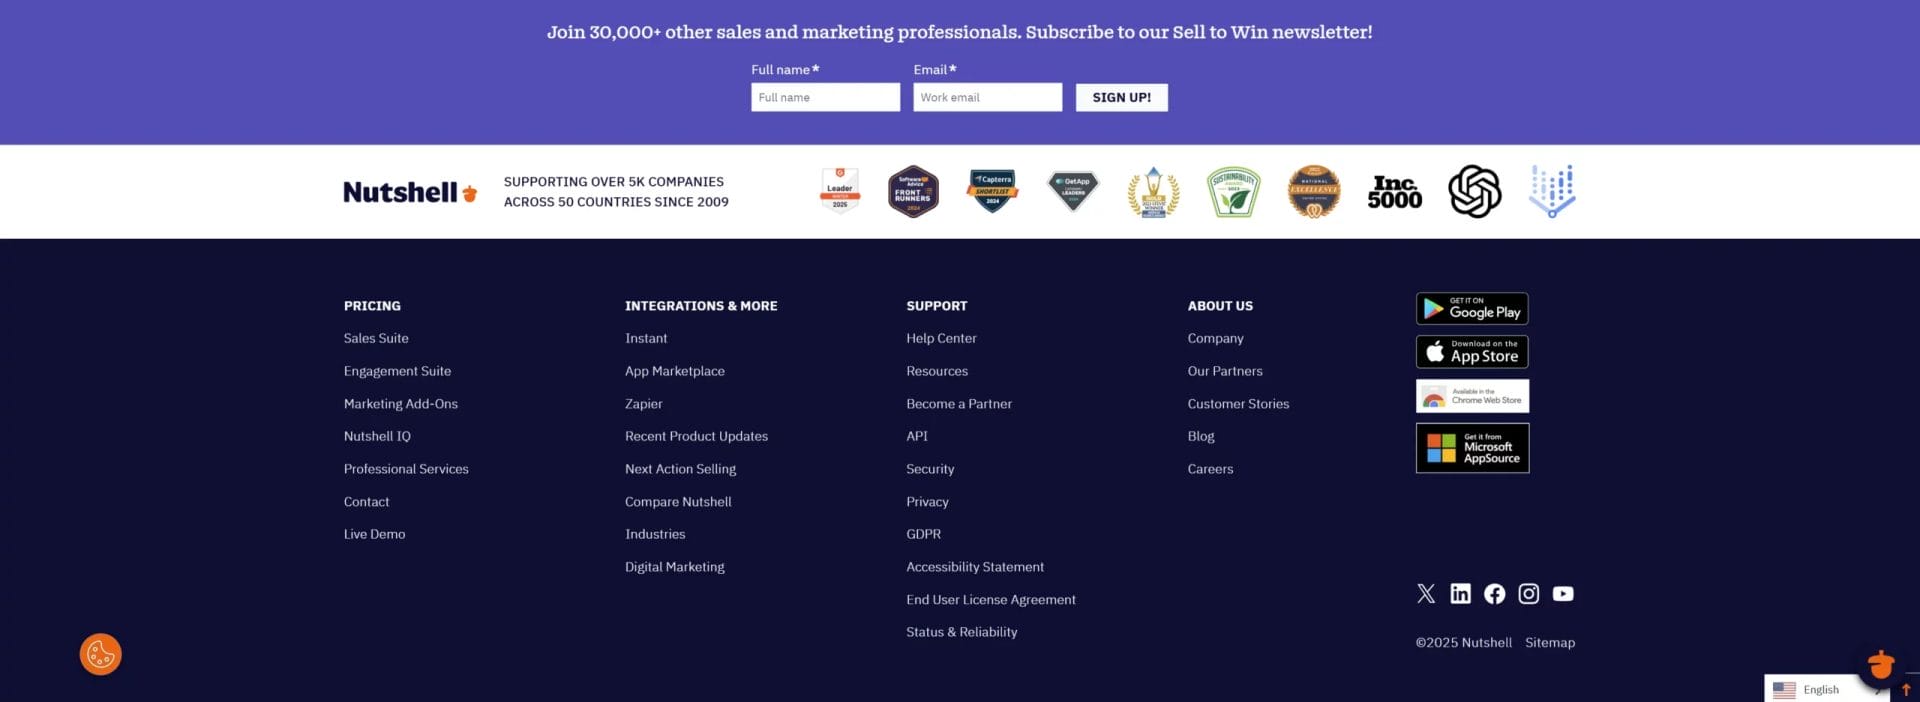This screenshot has width=1920, height=702.
Task: Open the Help Center link
Action: pyautogui.click(x=941, y=339)
